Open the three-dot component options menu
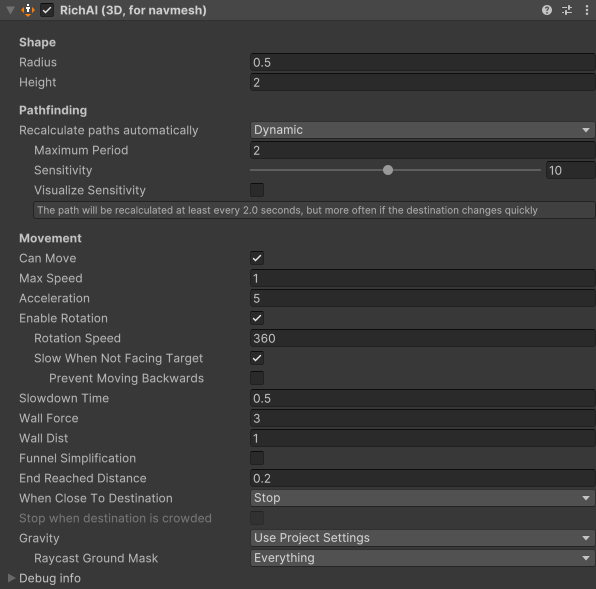Screen dimensions: 596x589 [x=586, y=10]
